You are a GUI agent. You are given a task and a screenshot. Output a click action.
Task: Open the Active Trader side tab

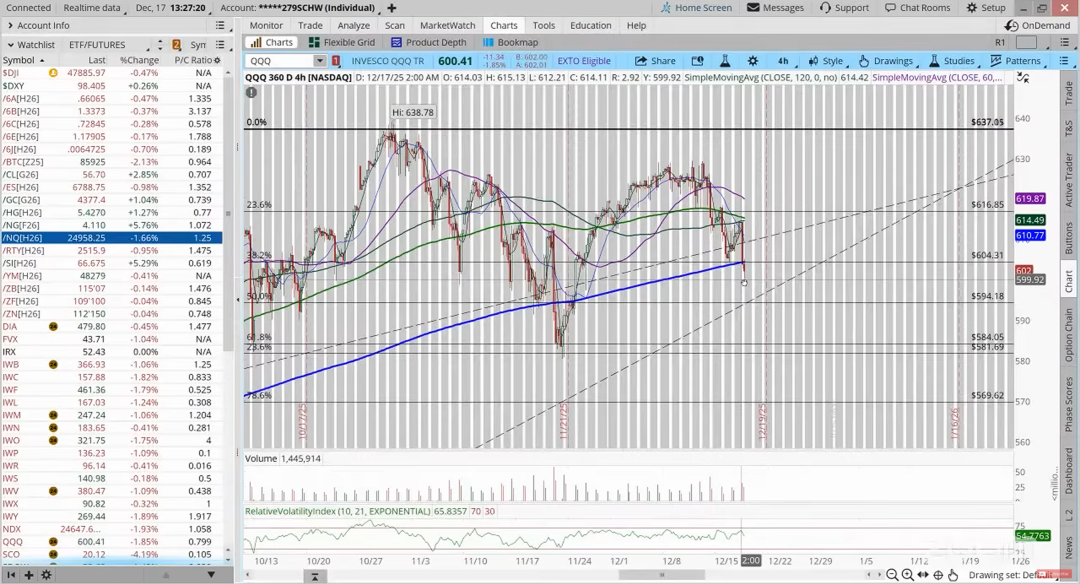[1068, 179]
